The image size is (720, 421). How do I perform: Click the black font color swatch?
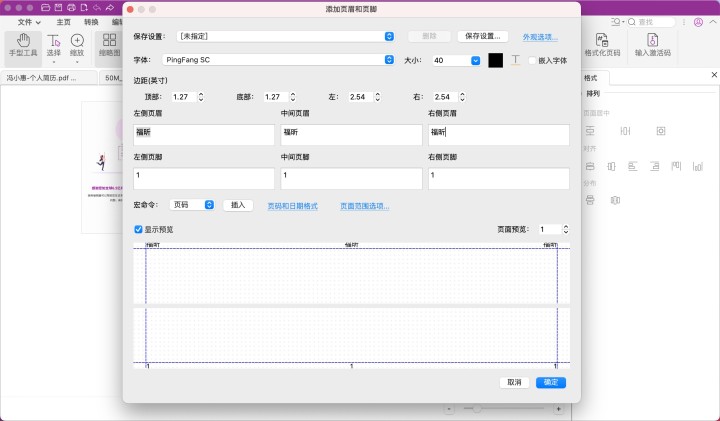(495, 60)
